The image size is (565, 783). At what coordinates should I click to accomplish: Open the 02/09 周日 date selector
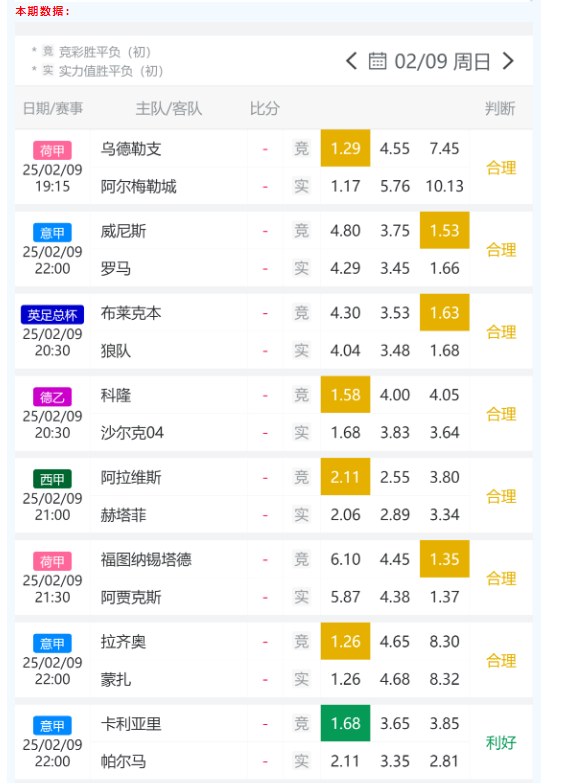click(442, 62)
